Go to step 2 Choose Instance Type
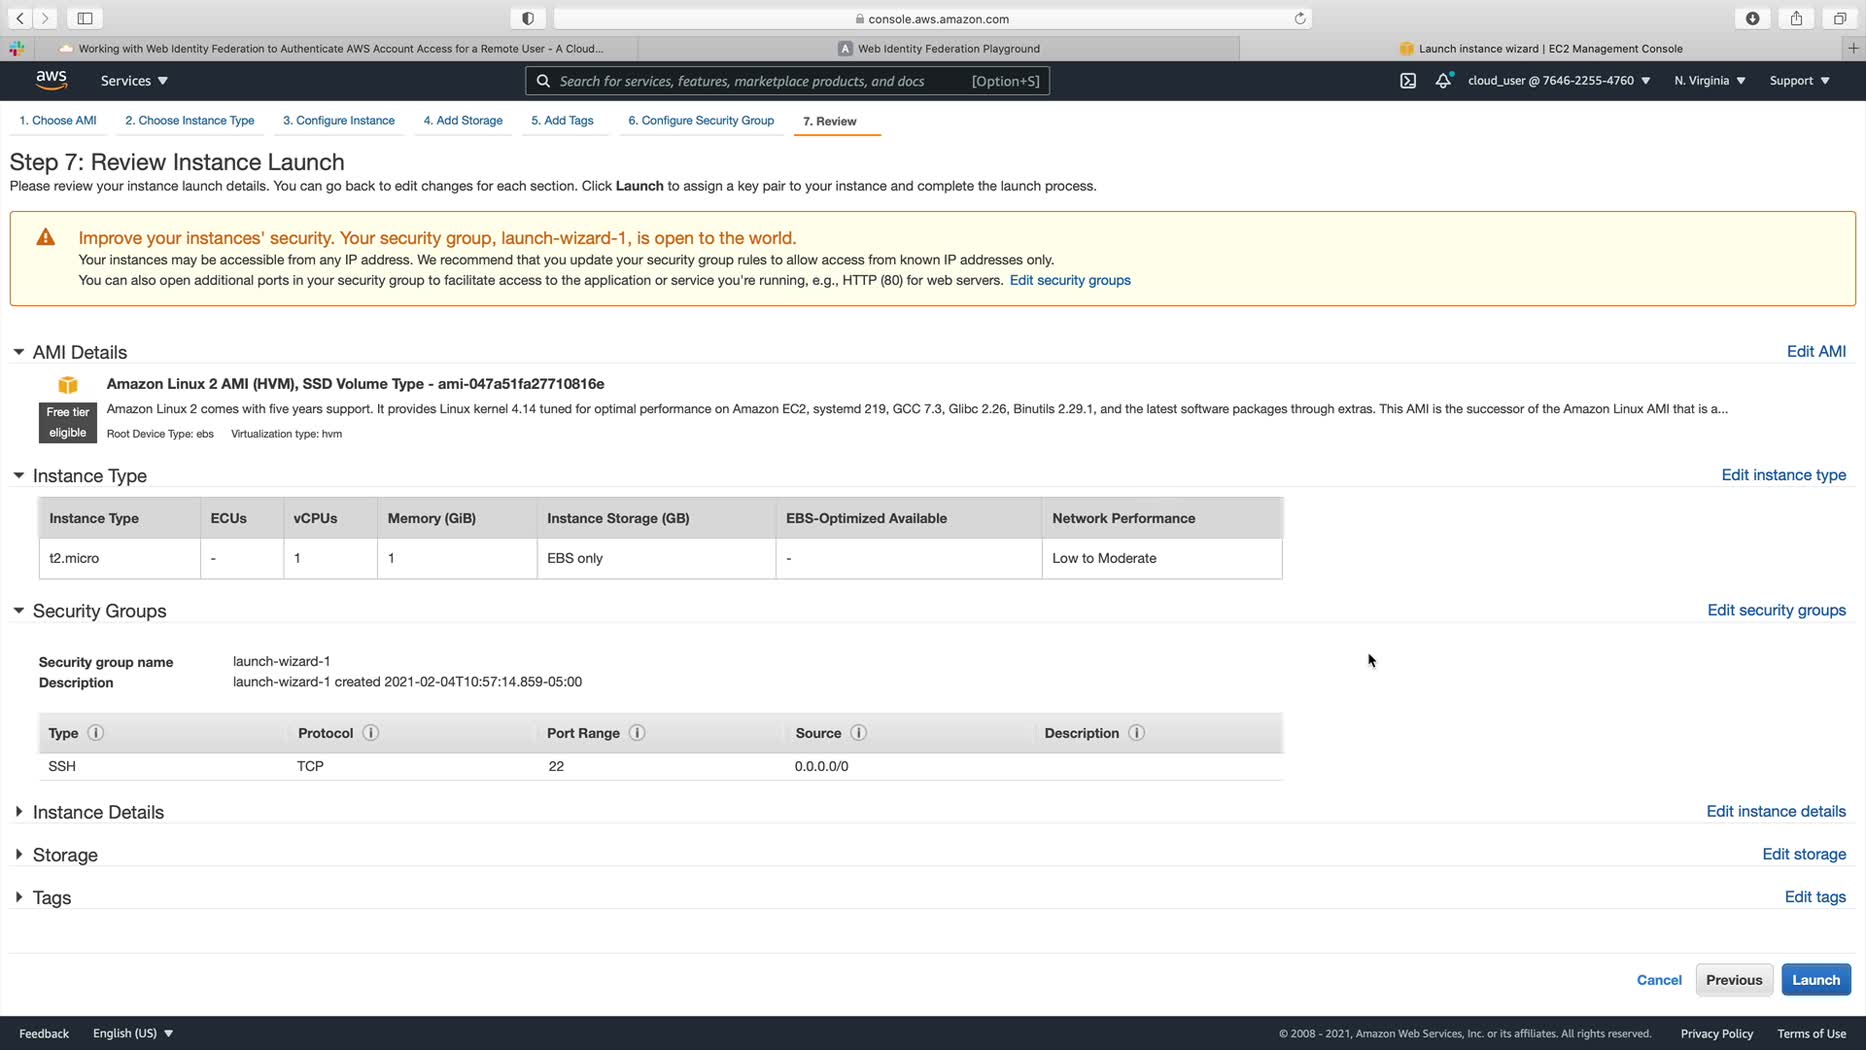Viewport: 1866px width, 1050px height. click(190, 121)
